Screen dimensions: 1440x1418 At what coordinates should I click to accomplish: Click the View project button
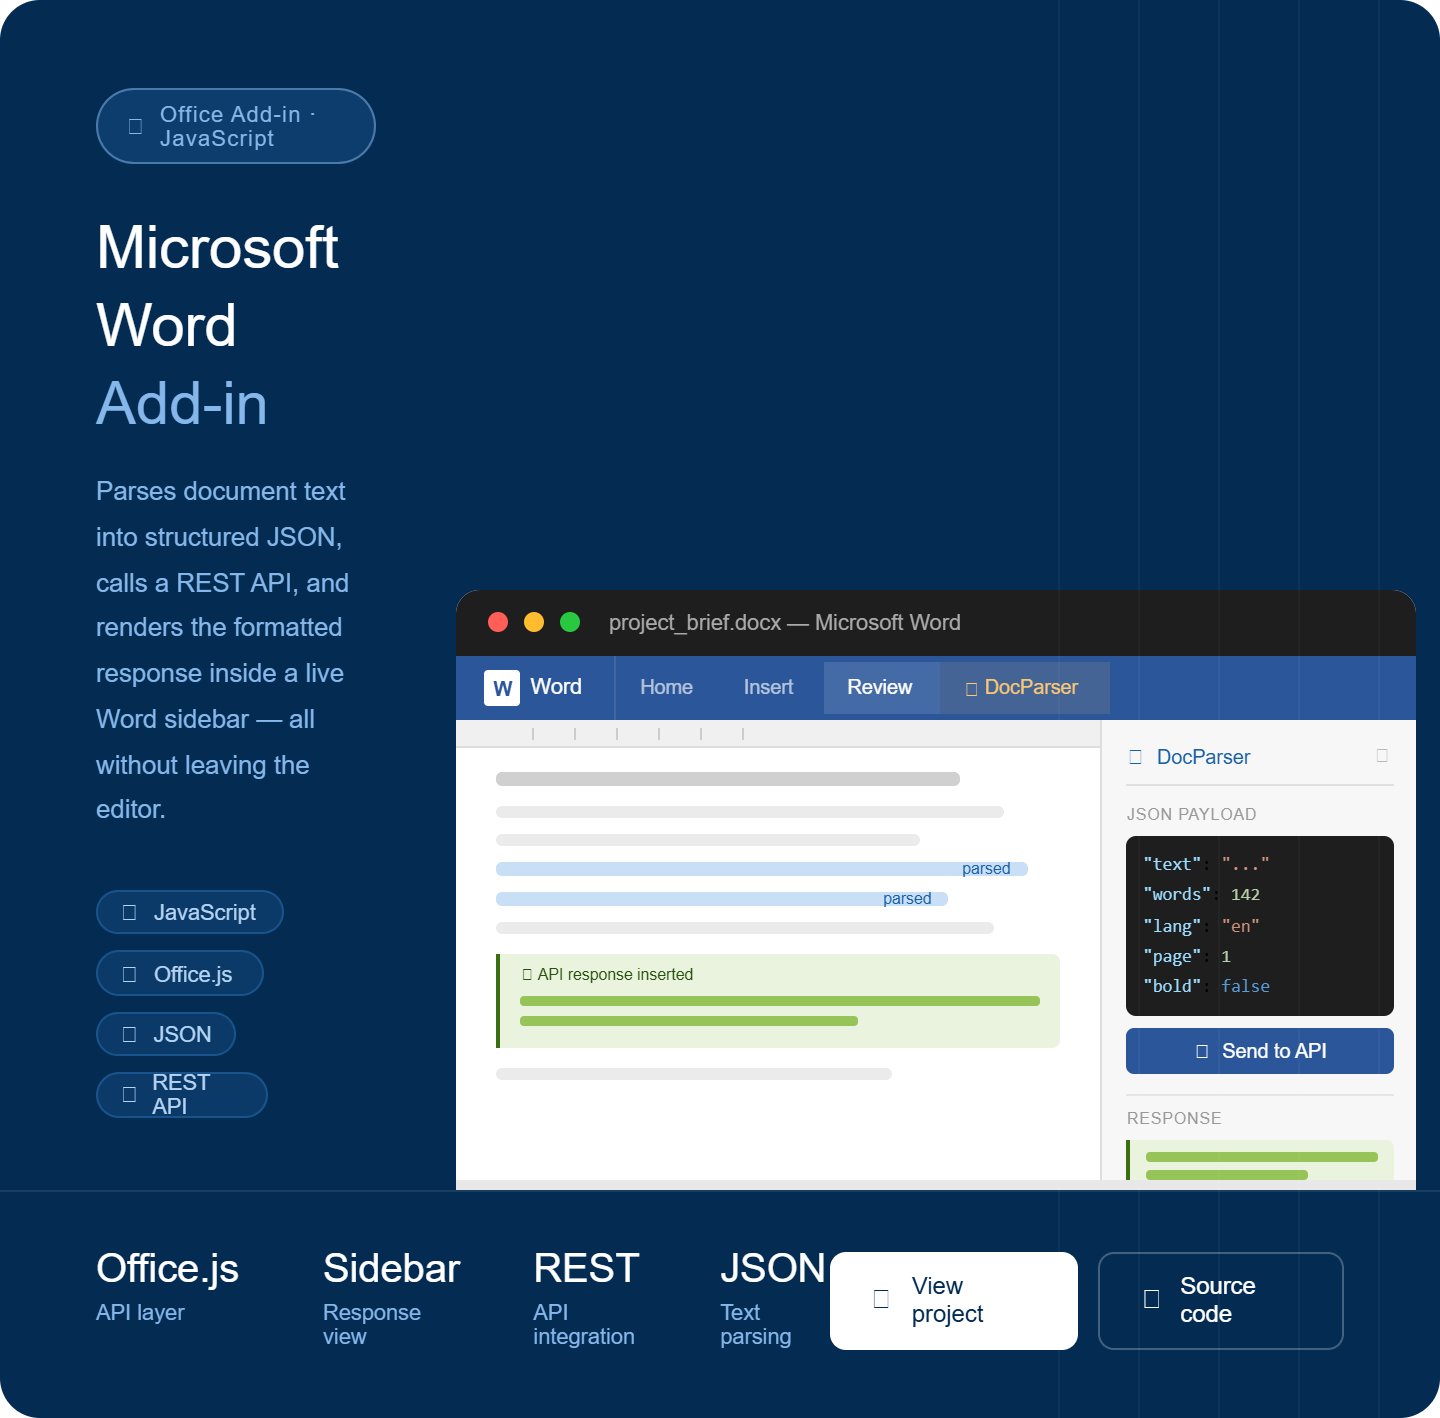tap(954, 1301)
